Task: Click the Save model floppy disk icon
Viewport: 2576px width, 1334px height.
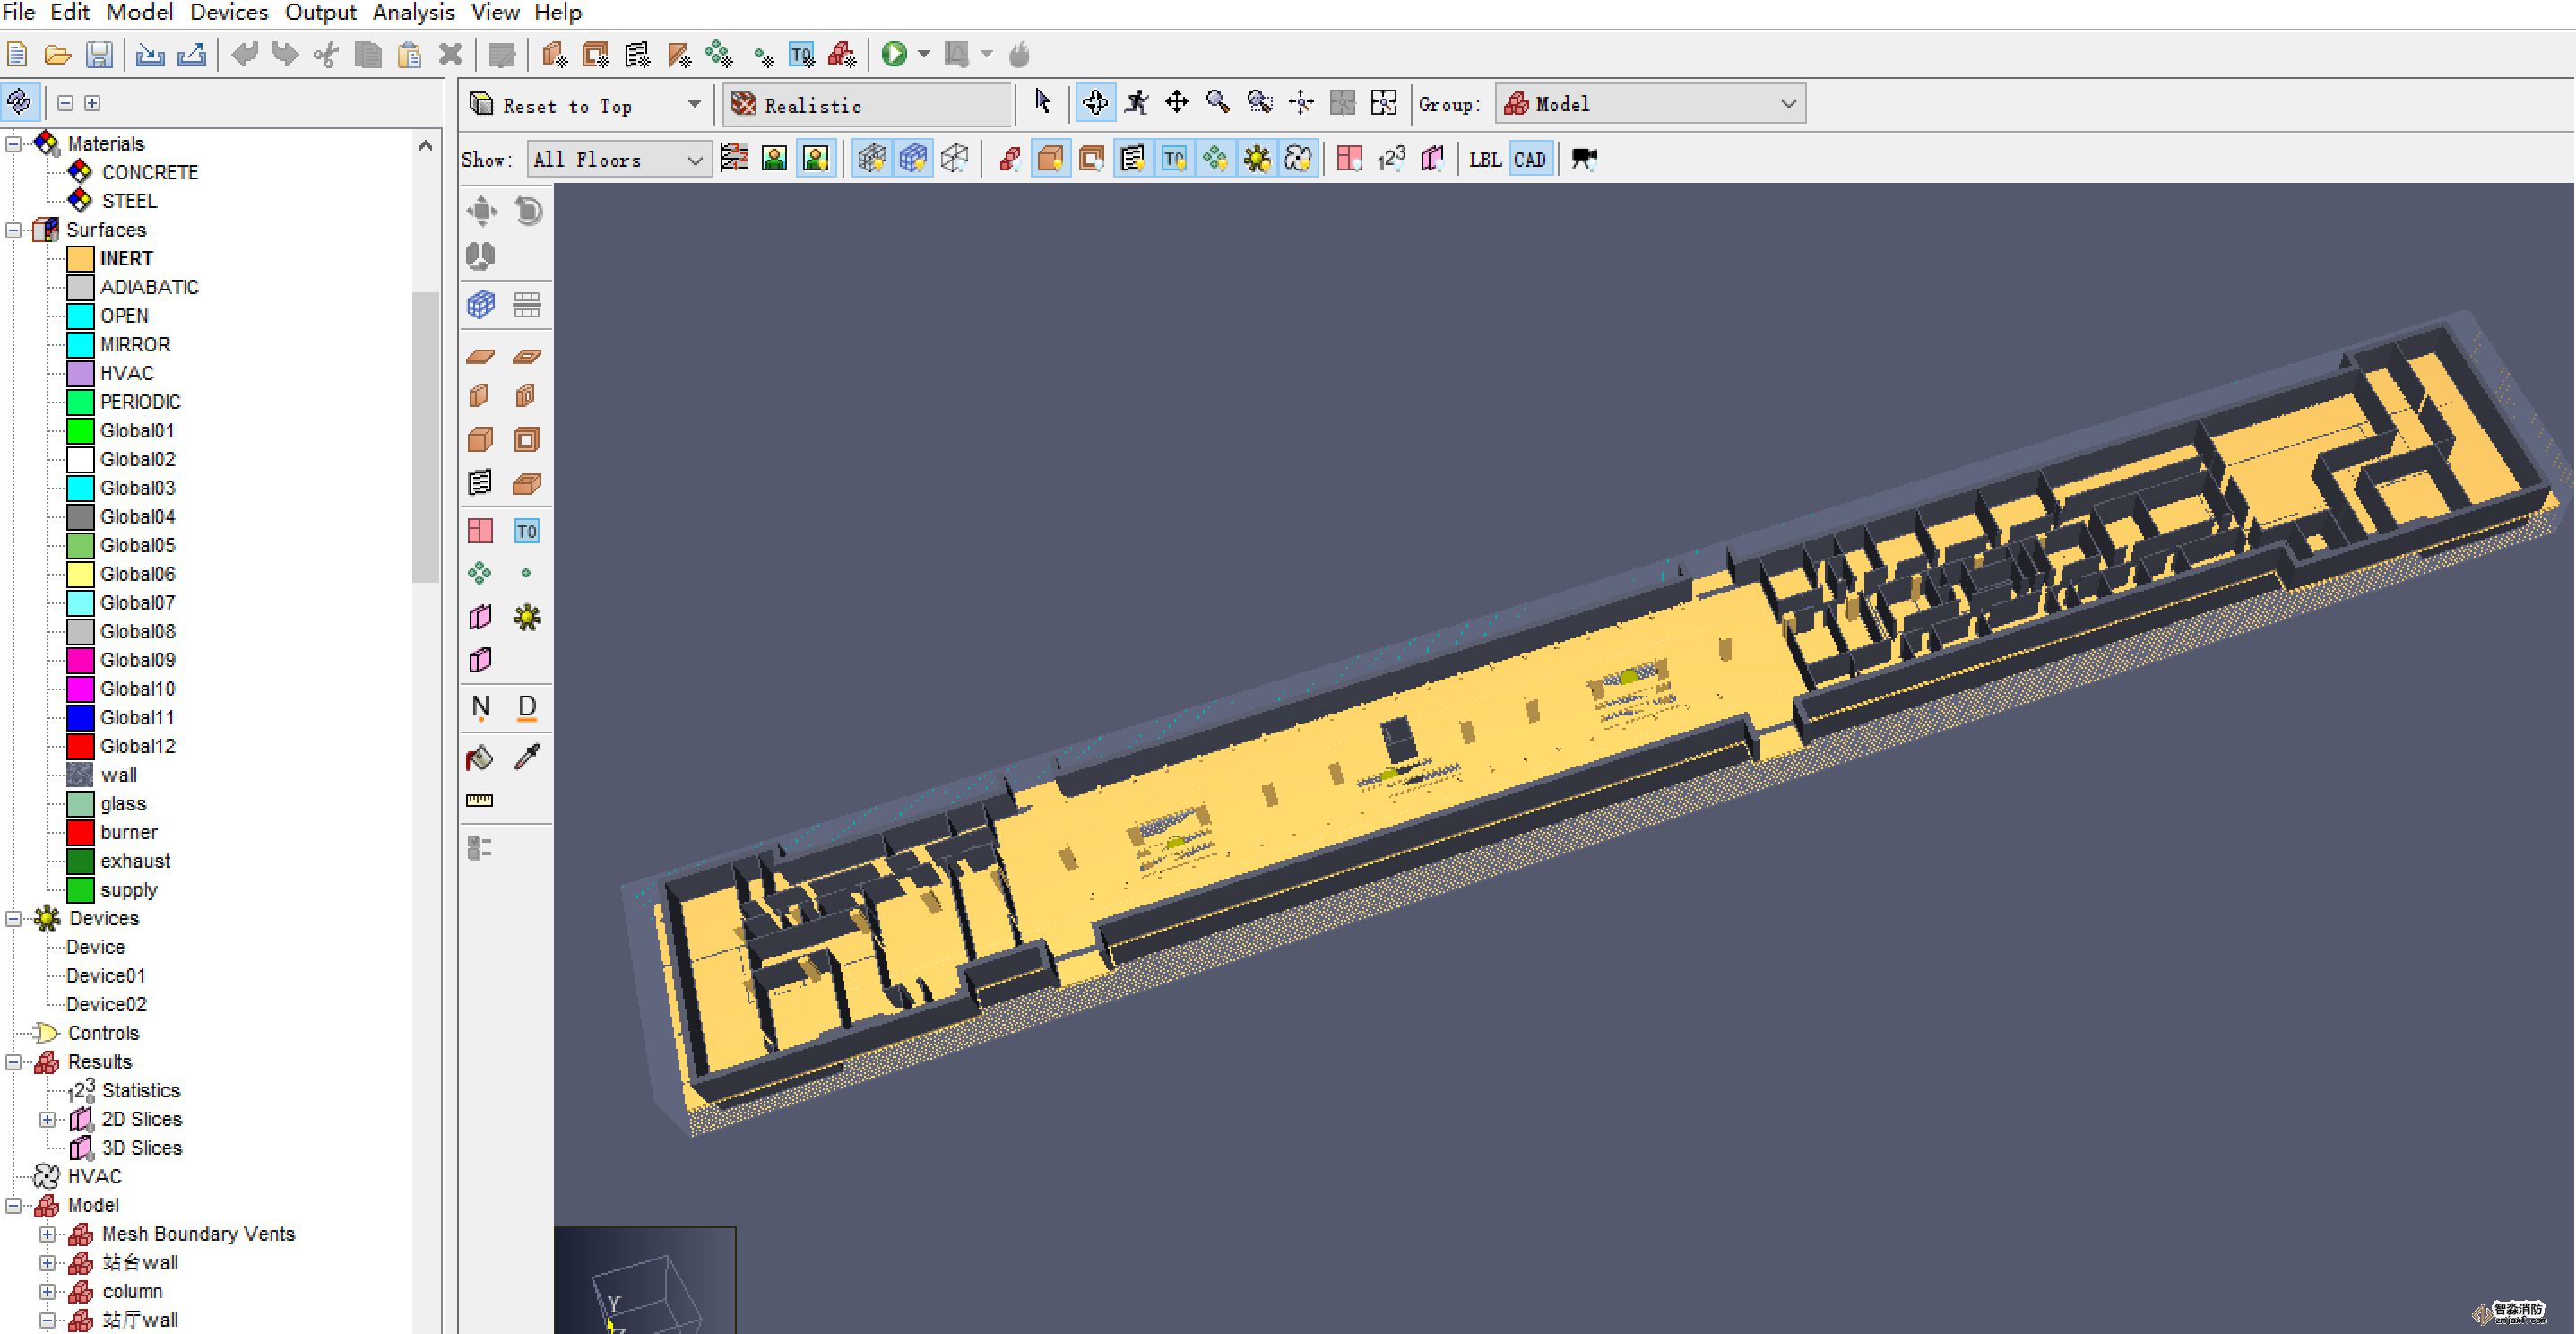Action: coord(99,54)
